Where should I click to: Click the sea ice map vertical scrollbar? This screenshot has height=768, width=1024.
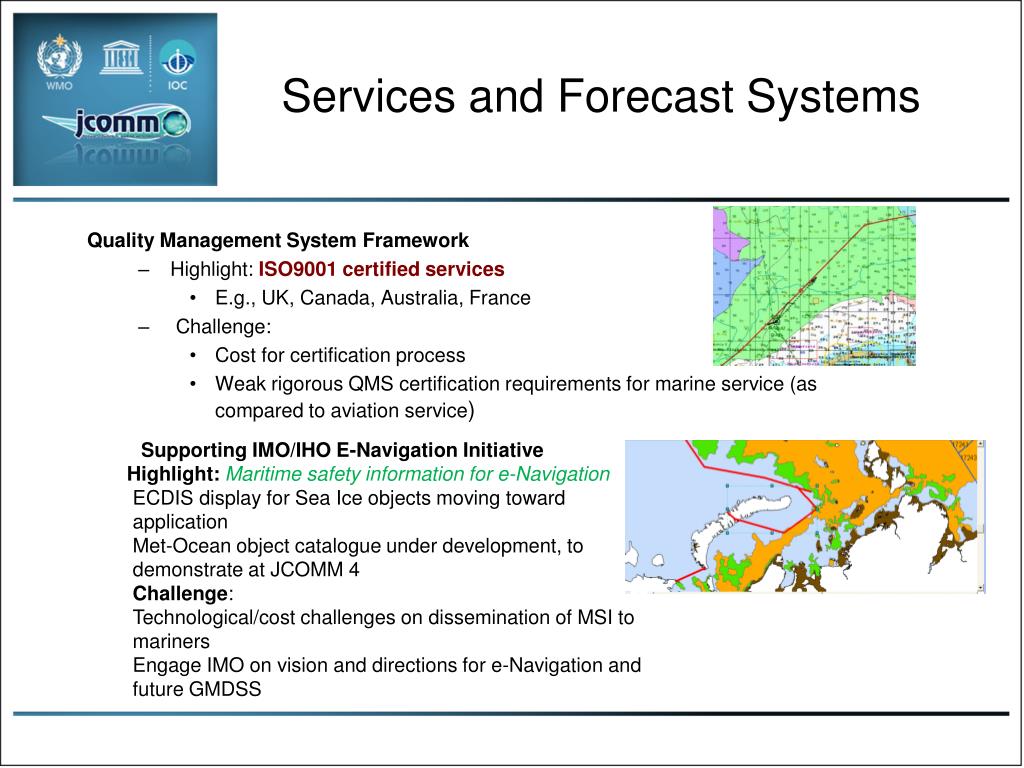[981, 516]
